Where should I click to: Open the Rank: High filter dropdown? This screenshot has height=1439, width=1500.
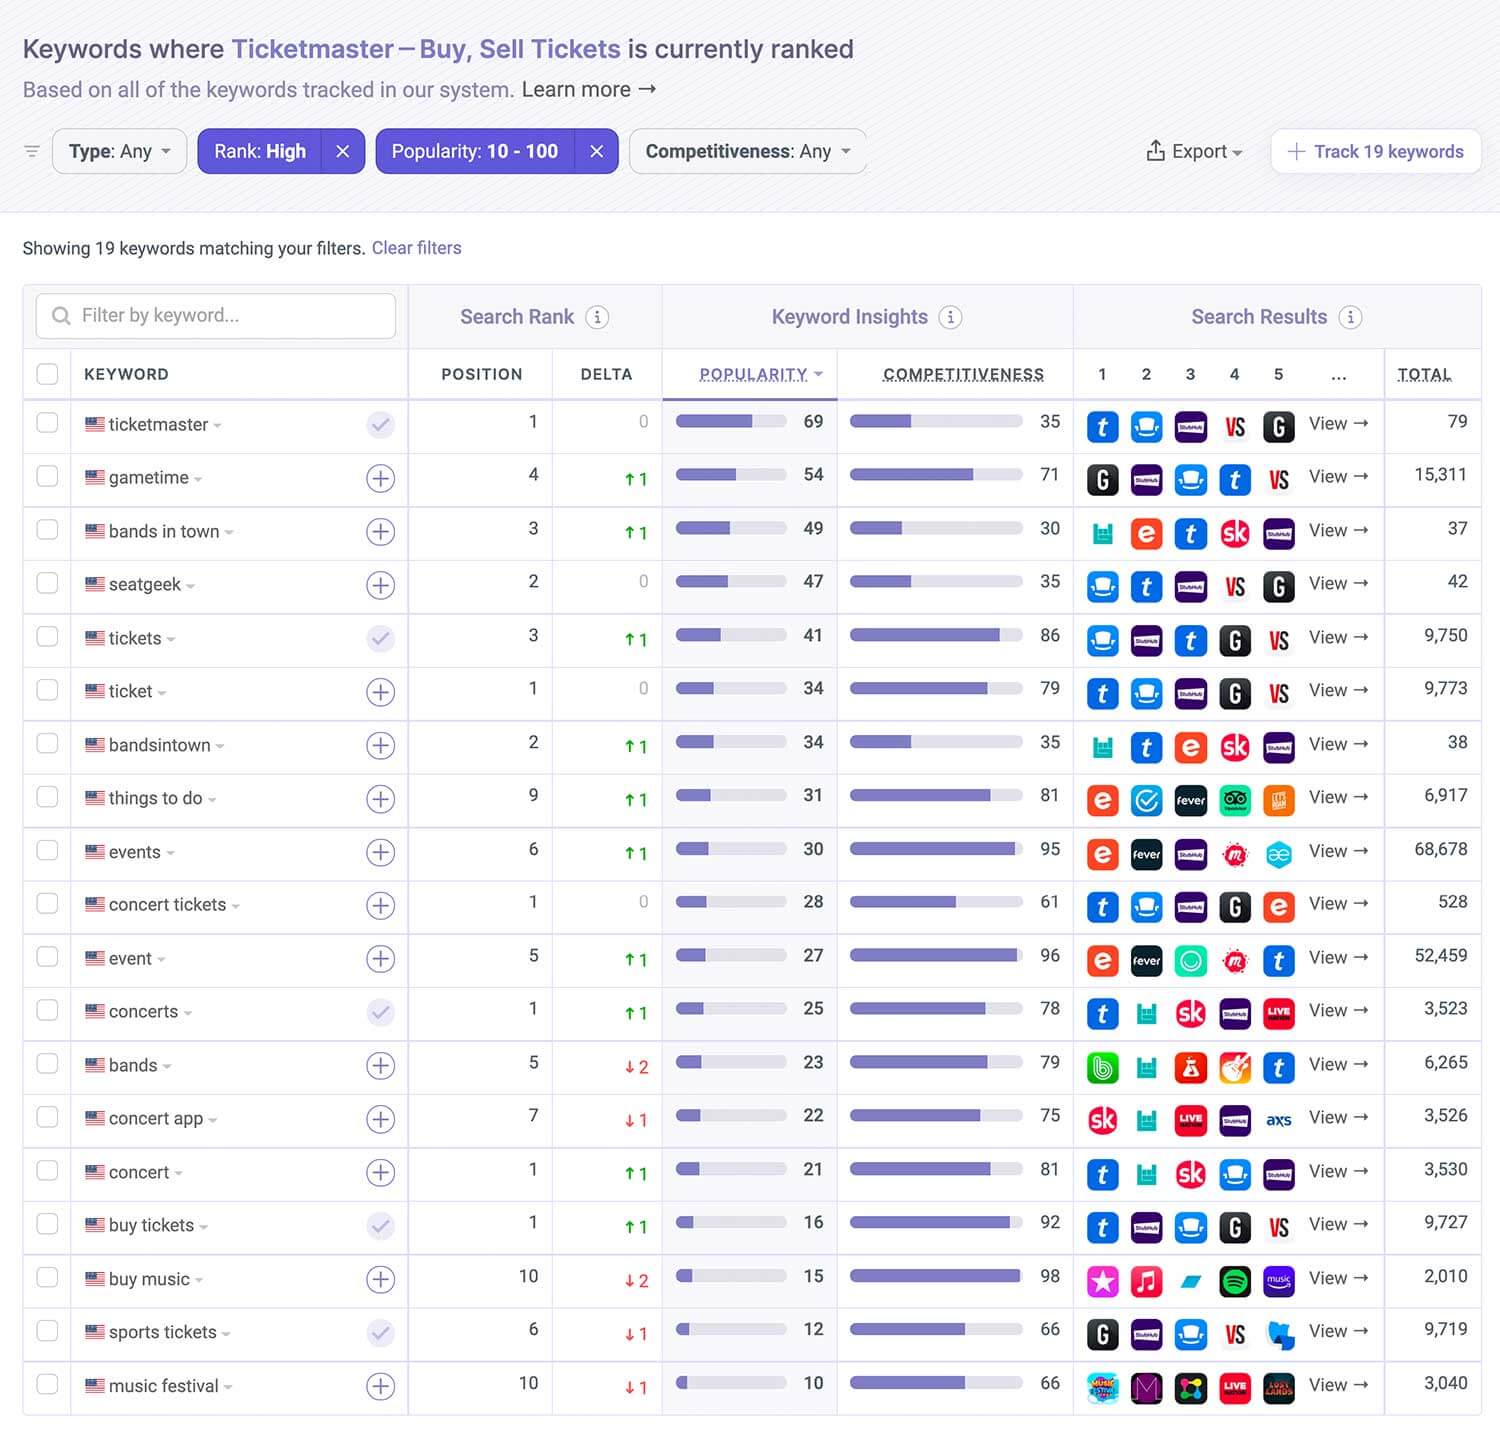[260, 151]
